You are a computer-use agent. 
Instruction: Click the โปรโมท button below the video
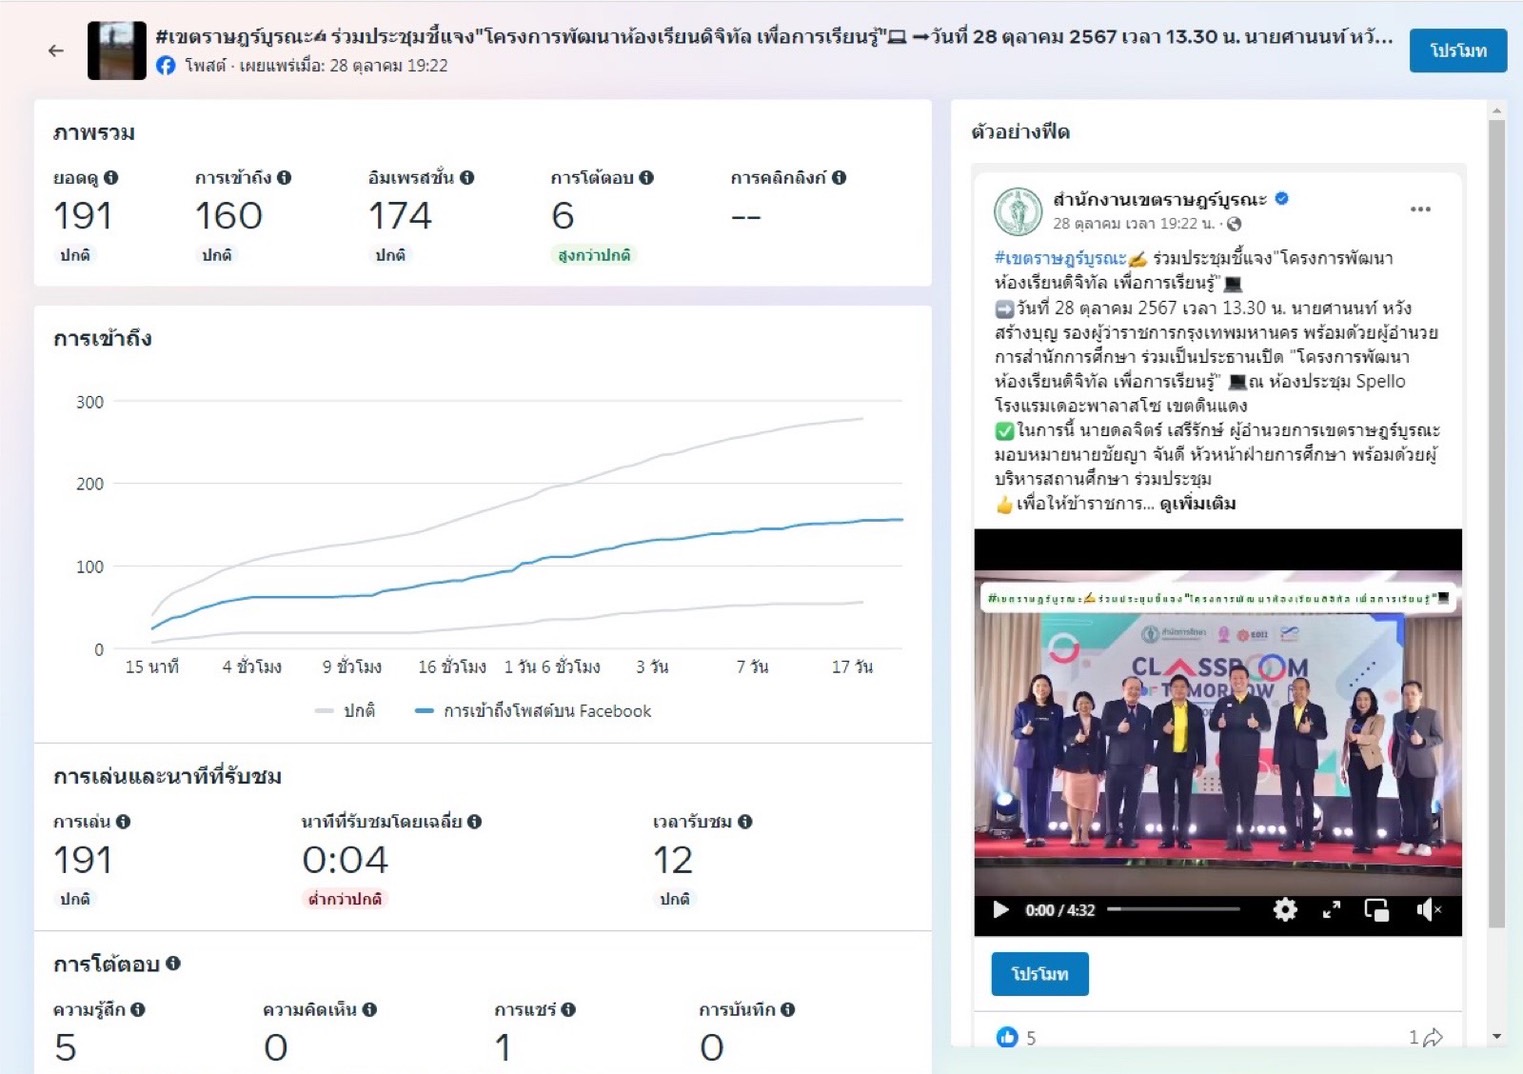pos(1040,973)
